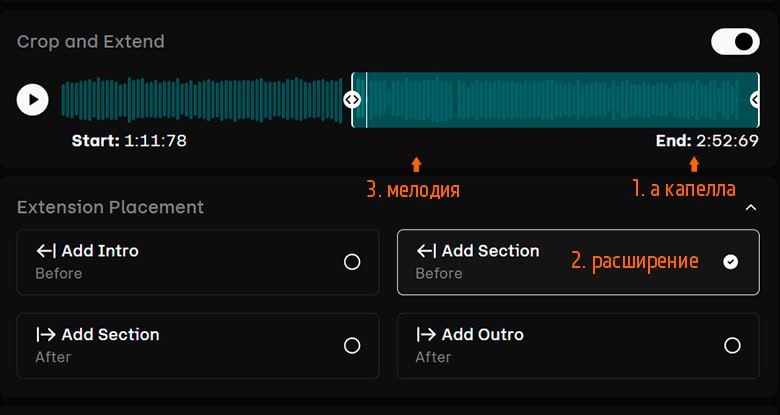This screenshot has height=415, width=780.
Task: Click the highlighted selected waveform region
Action: pyautogui.click(x=556, y=100)
